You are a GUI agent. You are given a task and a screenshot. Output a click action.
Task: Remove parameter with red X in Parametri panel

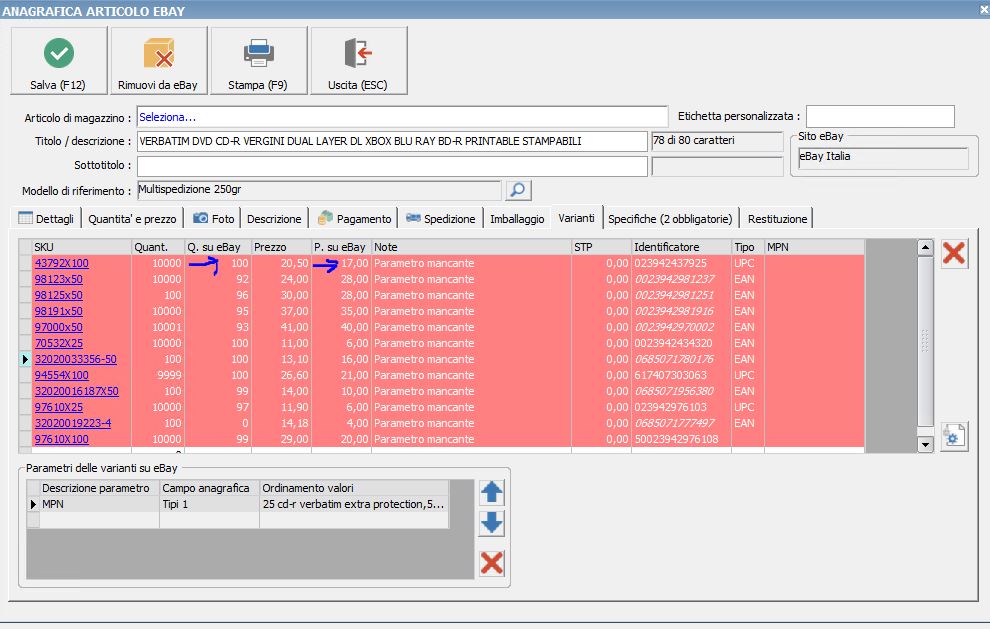491,563
